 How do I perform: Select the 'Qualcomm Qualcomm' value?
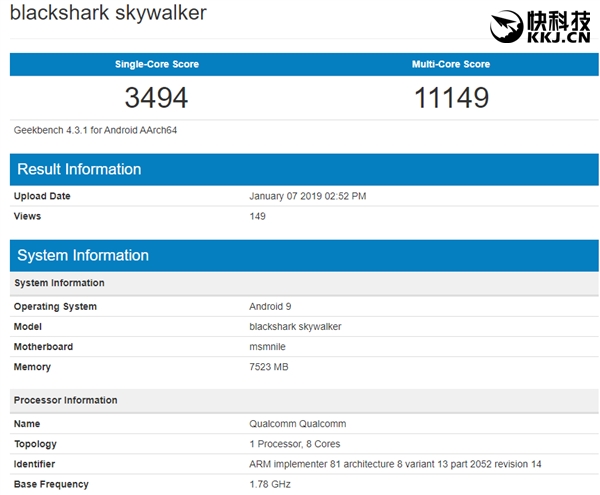298,424
